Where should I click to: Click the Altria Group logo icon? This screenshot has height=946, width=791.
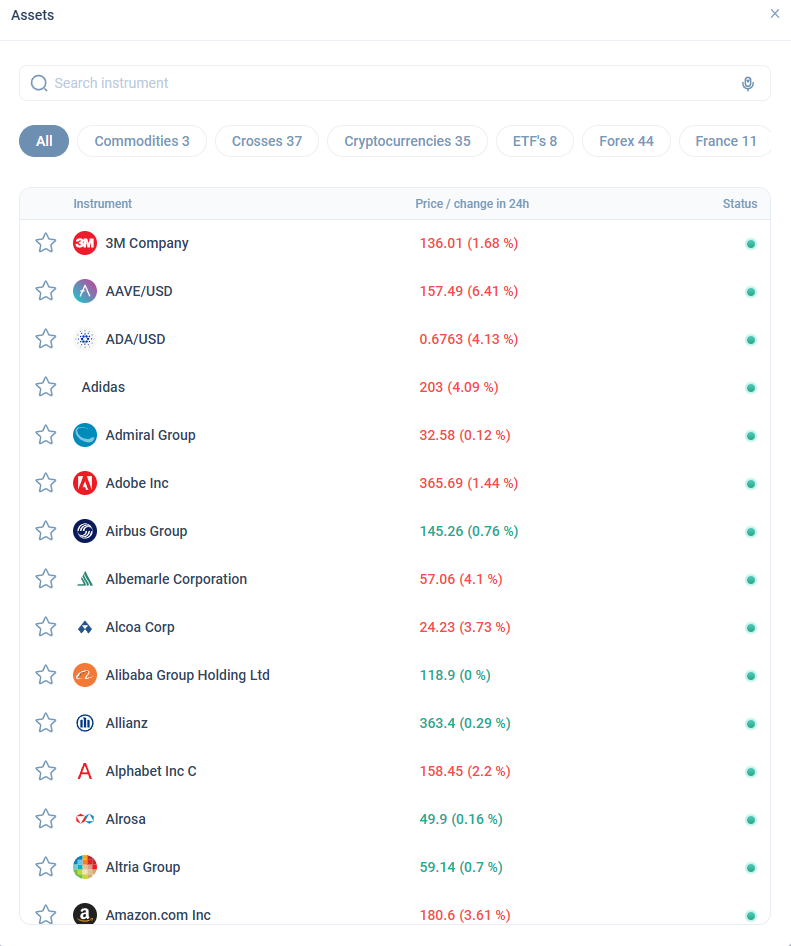(x=85, y=867)
